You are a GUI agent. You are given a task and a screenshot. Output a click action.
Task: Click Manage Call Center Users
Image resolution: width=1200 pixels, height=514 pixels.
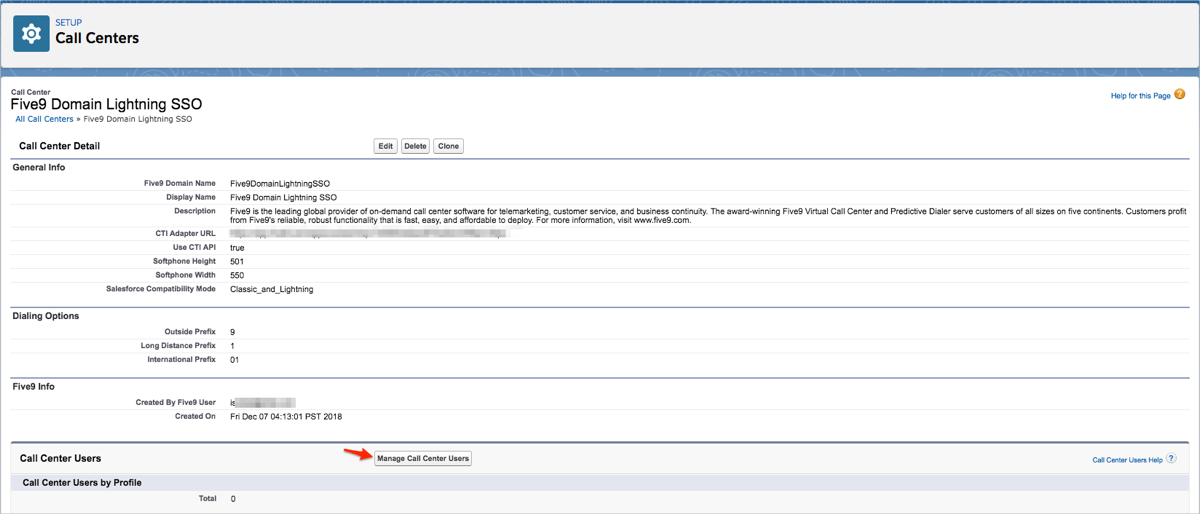click(423, 458)
